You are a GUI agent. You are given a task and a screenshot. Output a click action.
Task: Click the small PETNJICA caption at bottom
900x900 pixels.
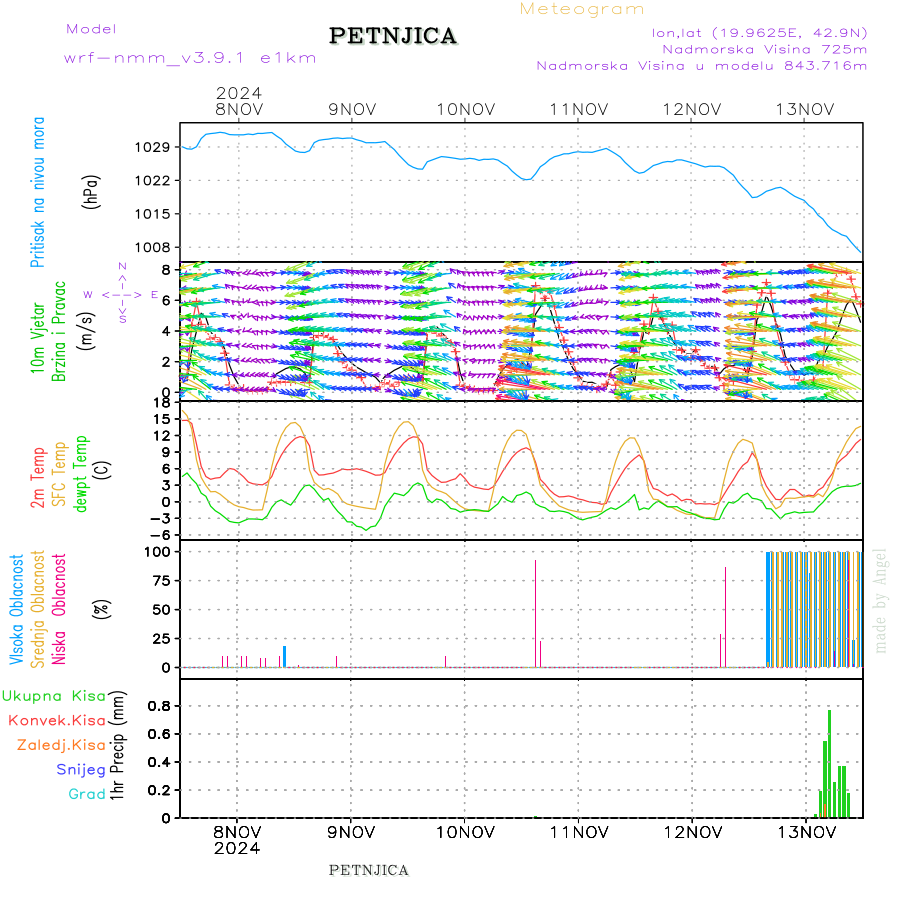click(x=368, y=870)
